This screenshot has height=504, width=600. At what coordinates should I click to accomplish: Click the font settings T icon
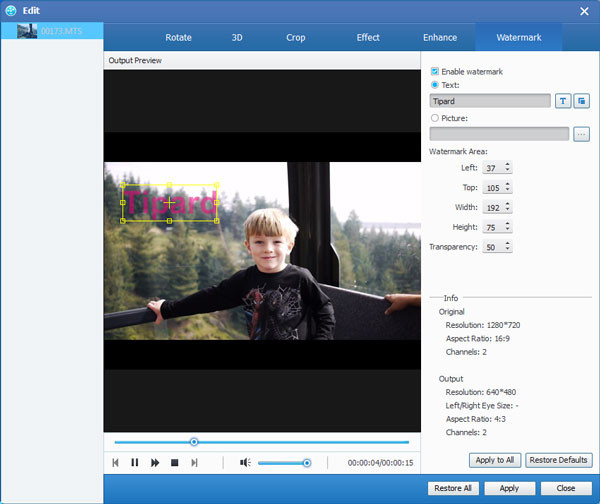pyautogui.click(x=563, y=101)
